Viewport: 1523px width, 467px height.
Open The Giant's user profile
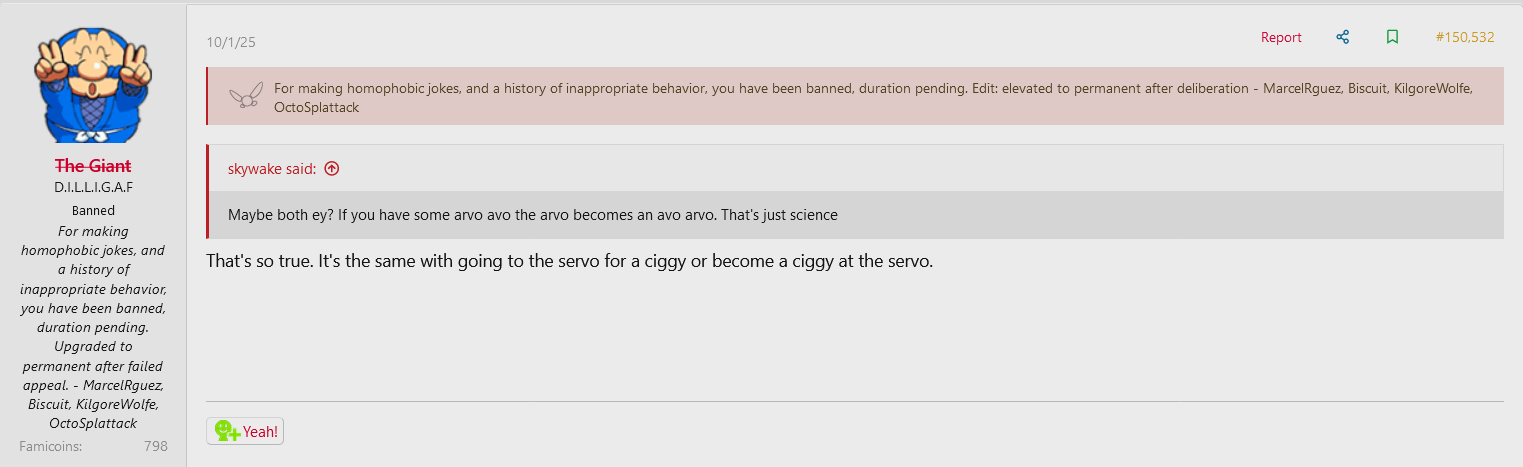tap(93, 166)
